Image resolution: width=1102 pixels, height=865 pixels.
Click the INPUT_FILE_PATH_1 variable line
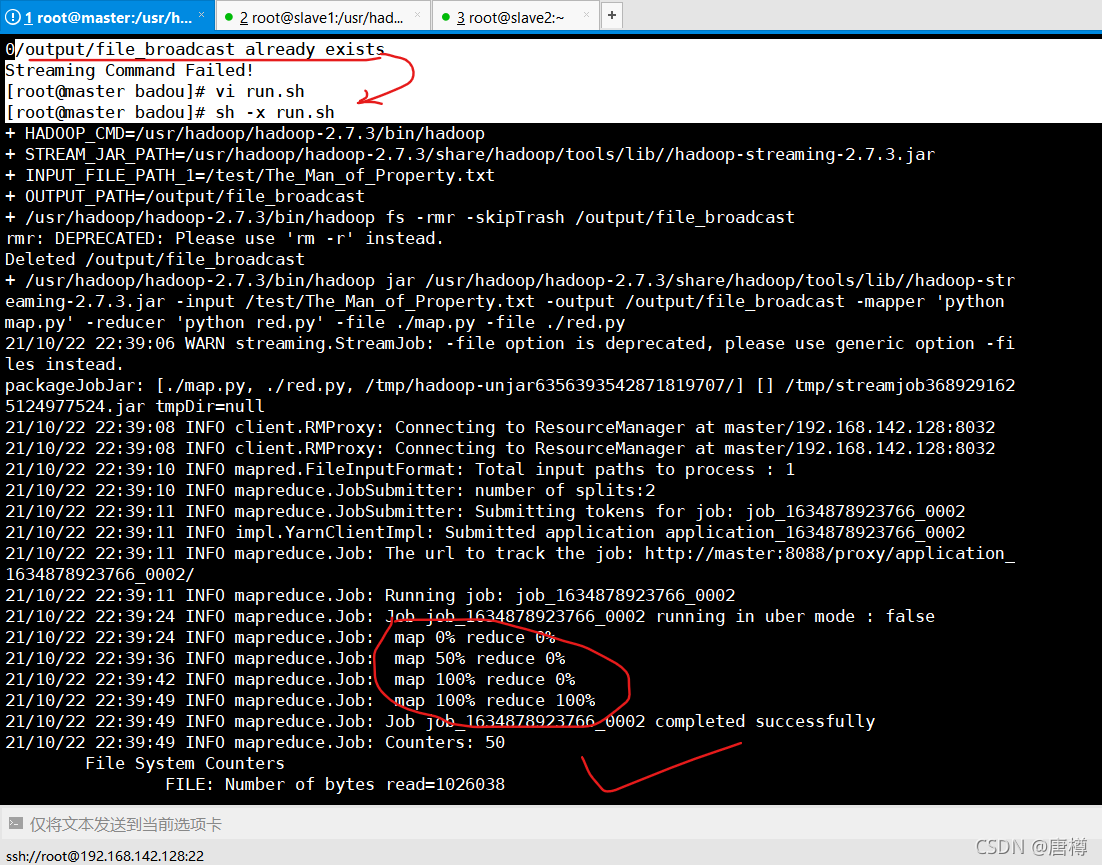point(249,176)
